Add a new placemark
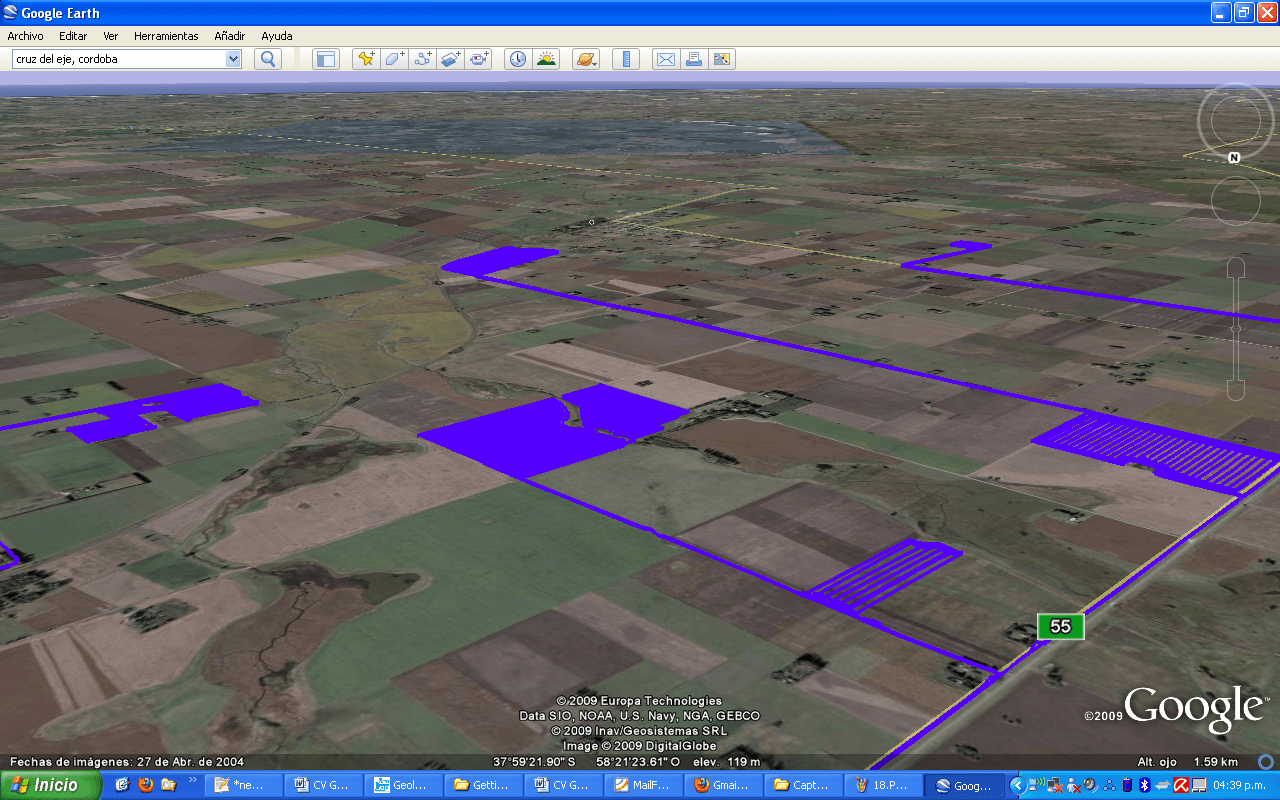This screenshot has height=800, width=1280. [366, 59]
